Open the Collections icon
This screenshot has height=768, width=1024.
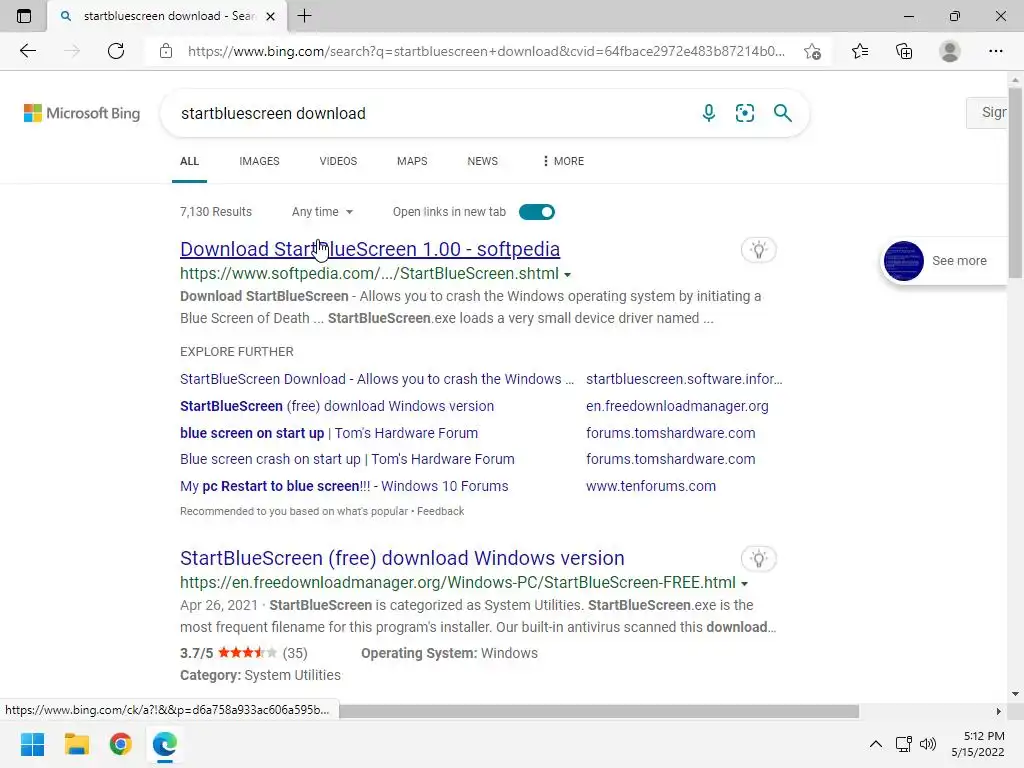pos(904,51)
